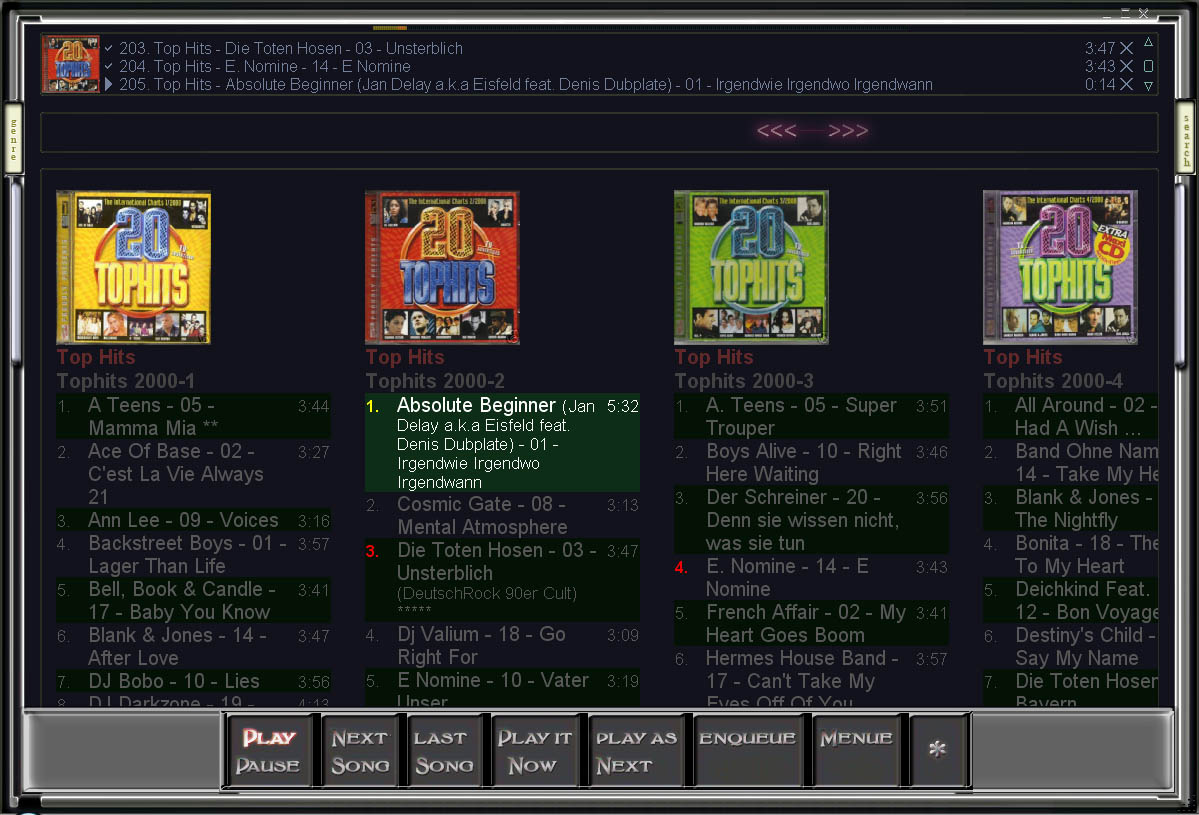Select the Tophits 2000-3 green album cover
The width and height of the screenshot is (1199, 815).
[751, 267]
